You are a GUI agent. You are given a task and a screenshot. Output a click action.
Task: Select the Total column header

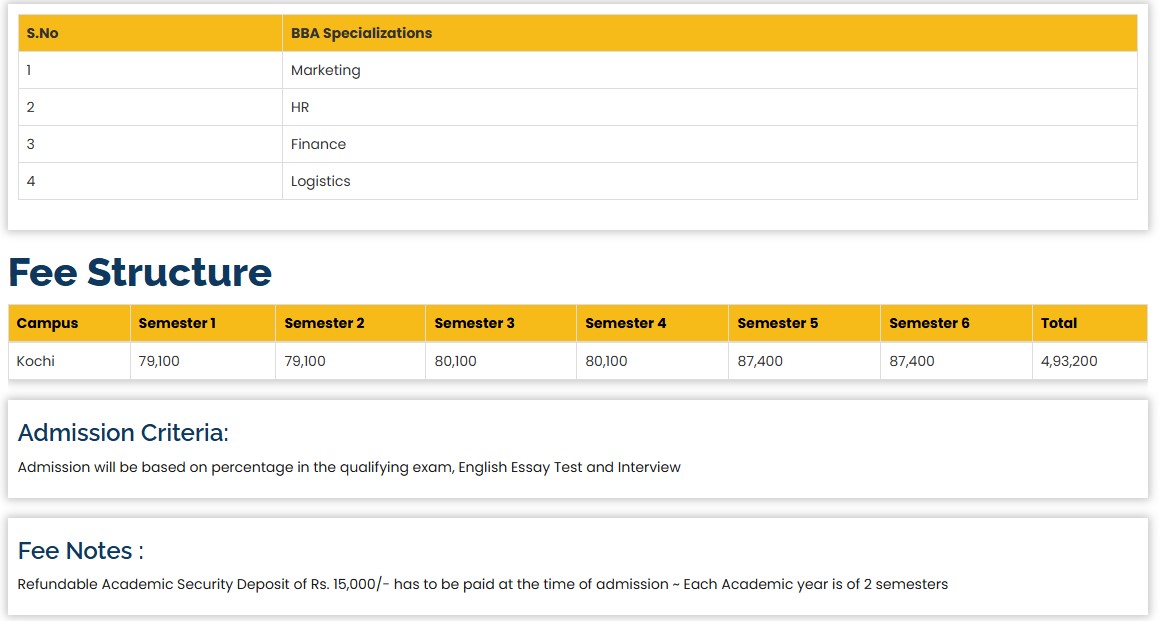[1058, 323]
